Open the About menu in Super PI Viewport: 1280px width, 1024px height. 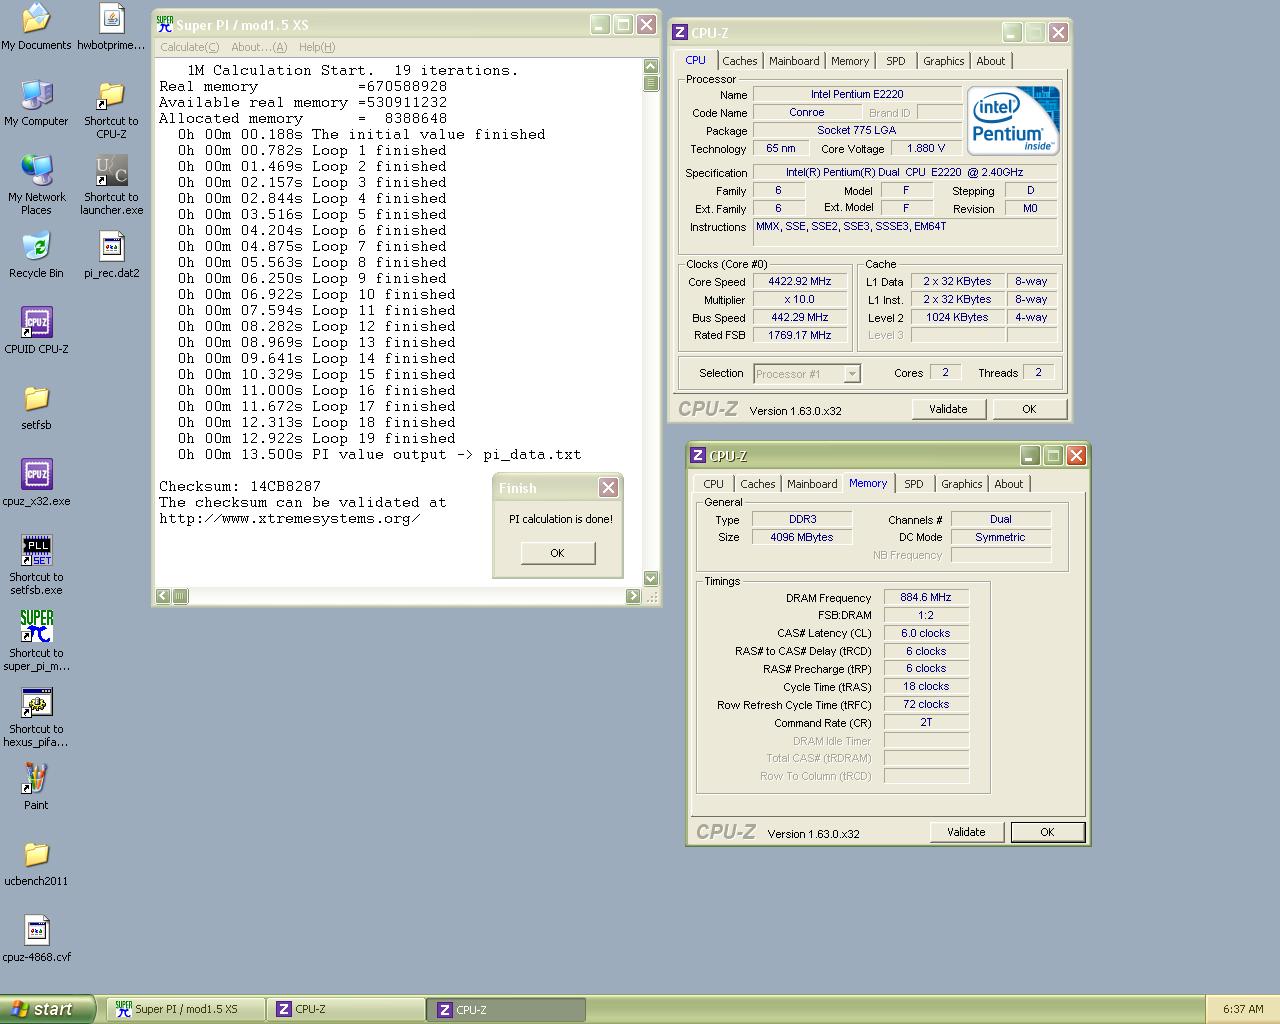259,47
